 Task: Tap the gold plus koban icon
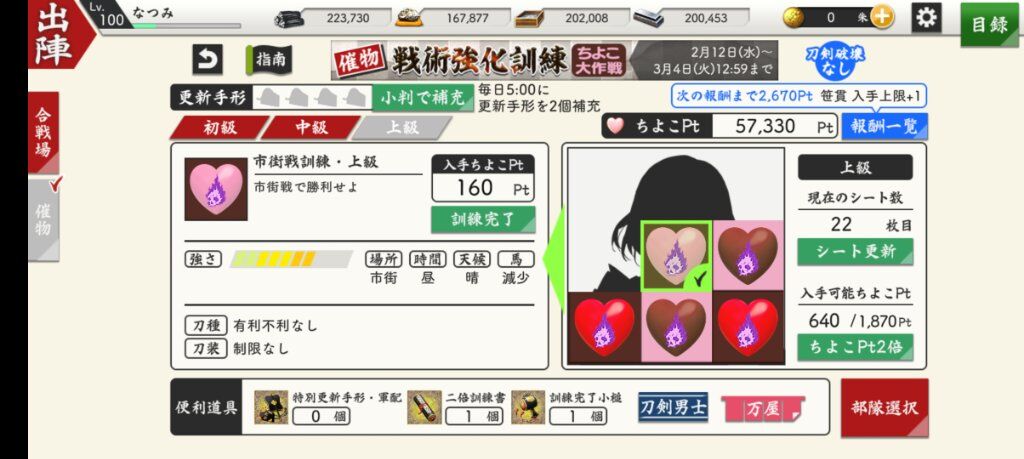882,18
